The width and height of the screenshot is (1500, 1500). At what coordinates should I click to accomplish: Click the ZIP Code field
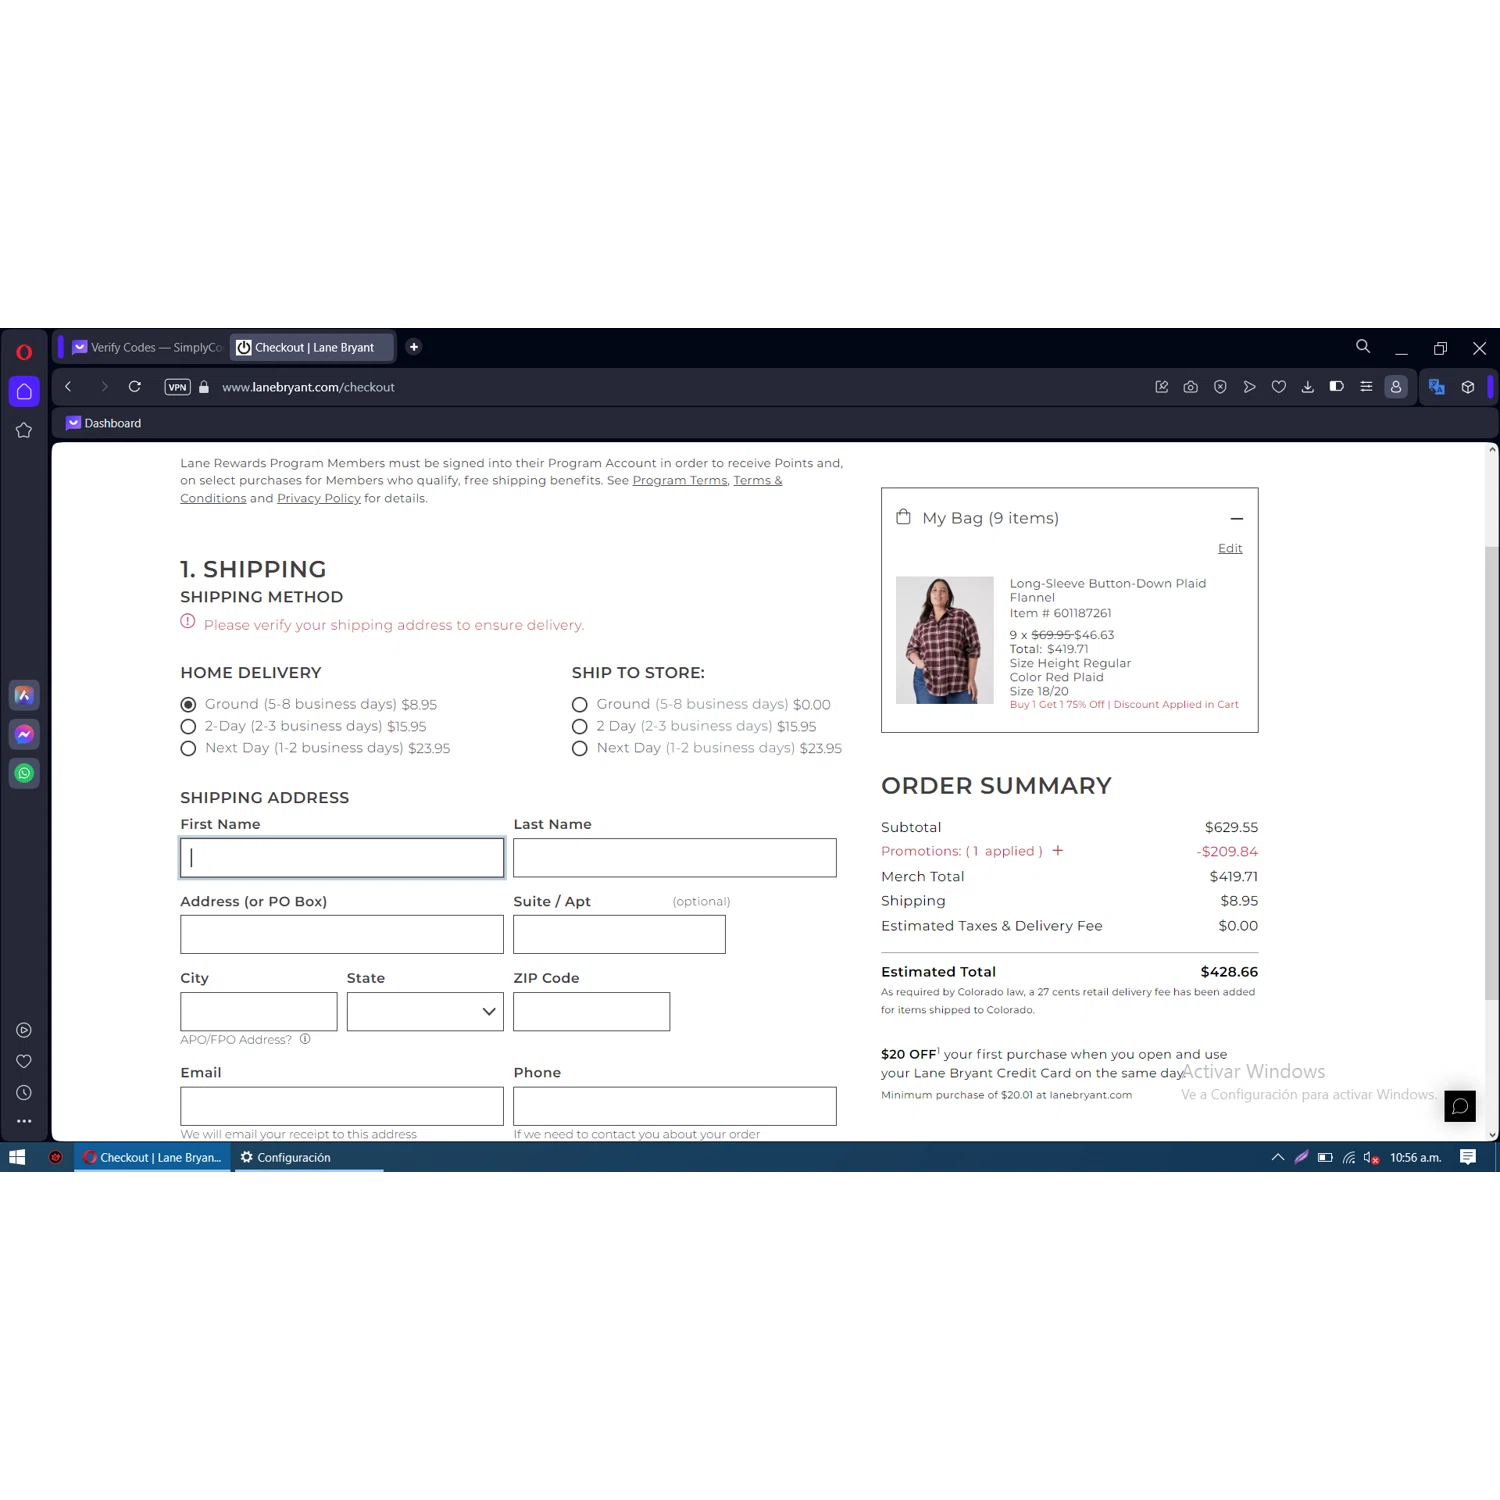click(x=592, y=1011)
